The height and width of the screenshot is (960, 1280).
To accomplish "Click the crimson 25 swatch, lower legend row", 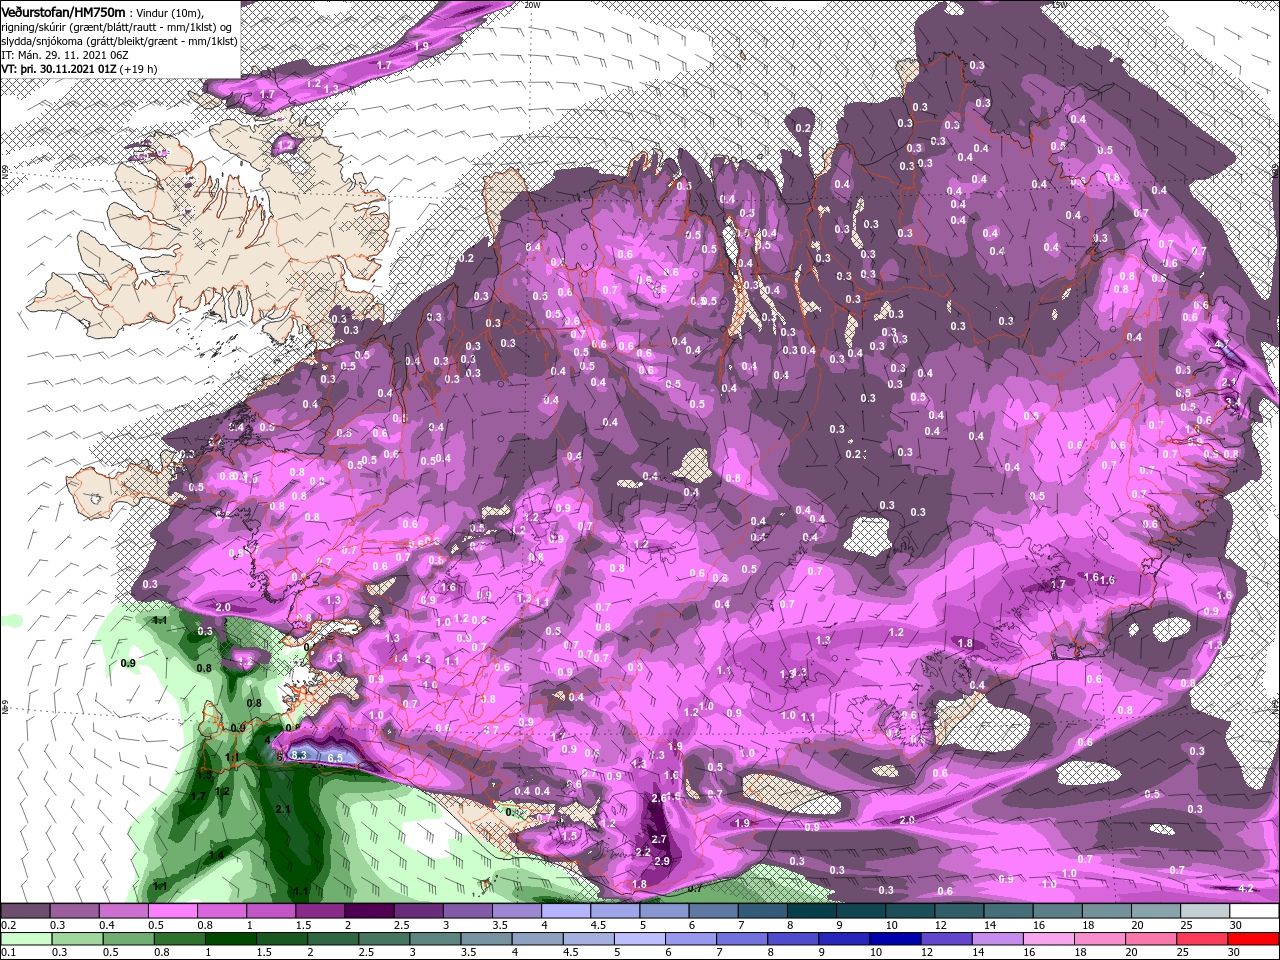I will click(1203, 939).
